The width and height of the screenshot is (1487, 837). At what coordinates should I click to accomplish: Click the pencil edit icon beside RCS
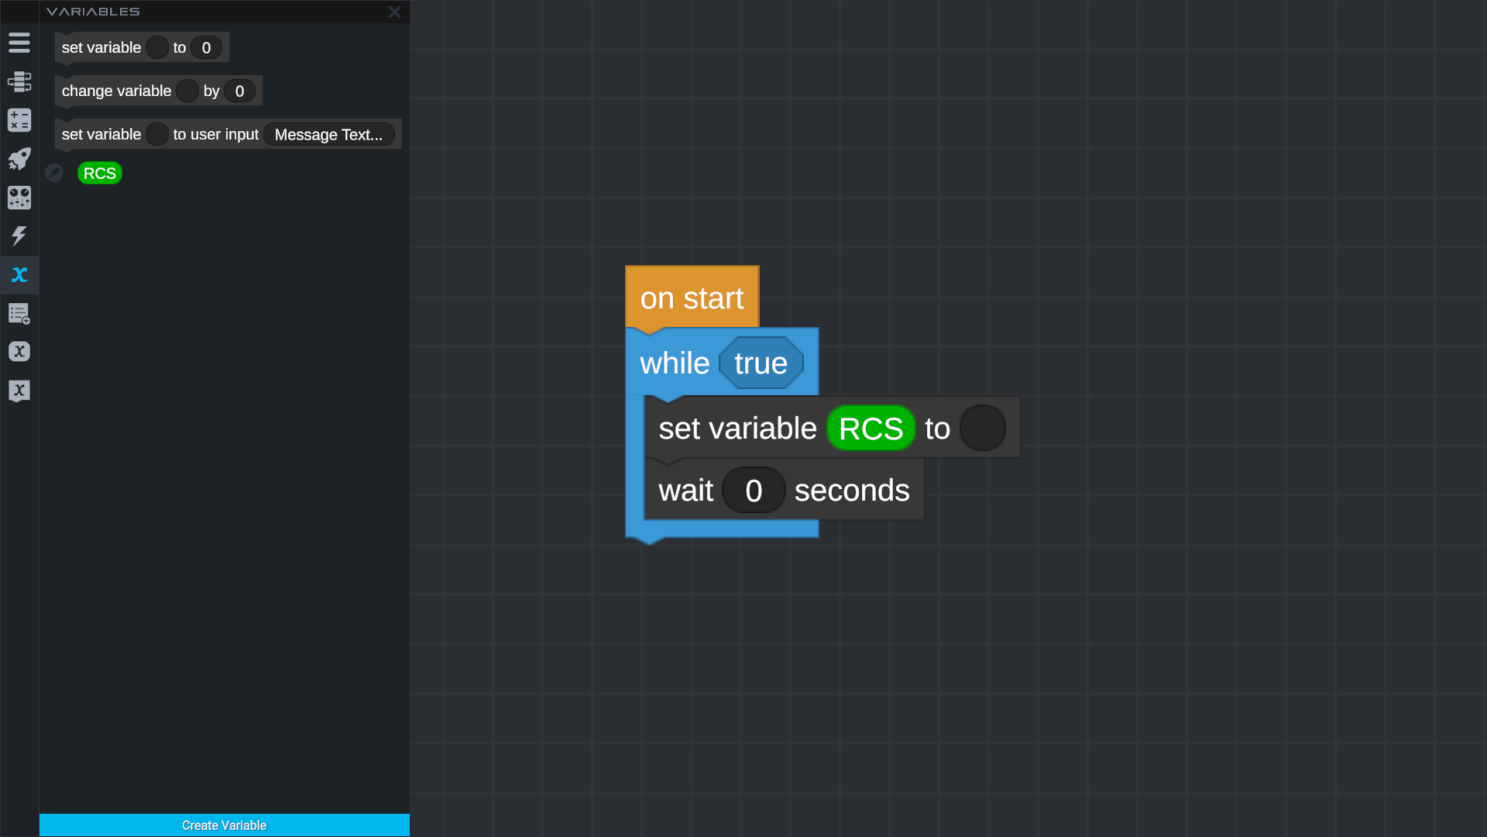click(55, 173)
